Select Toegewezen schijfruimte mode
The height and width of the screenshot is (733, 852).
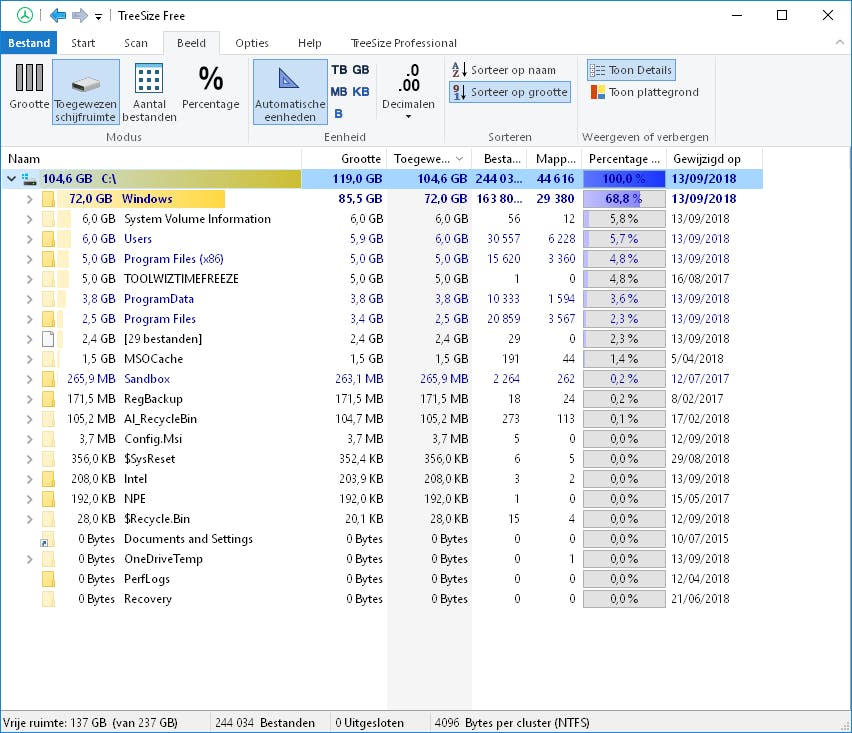(86, 91)
